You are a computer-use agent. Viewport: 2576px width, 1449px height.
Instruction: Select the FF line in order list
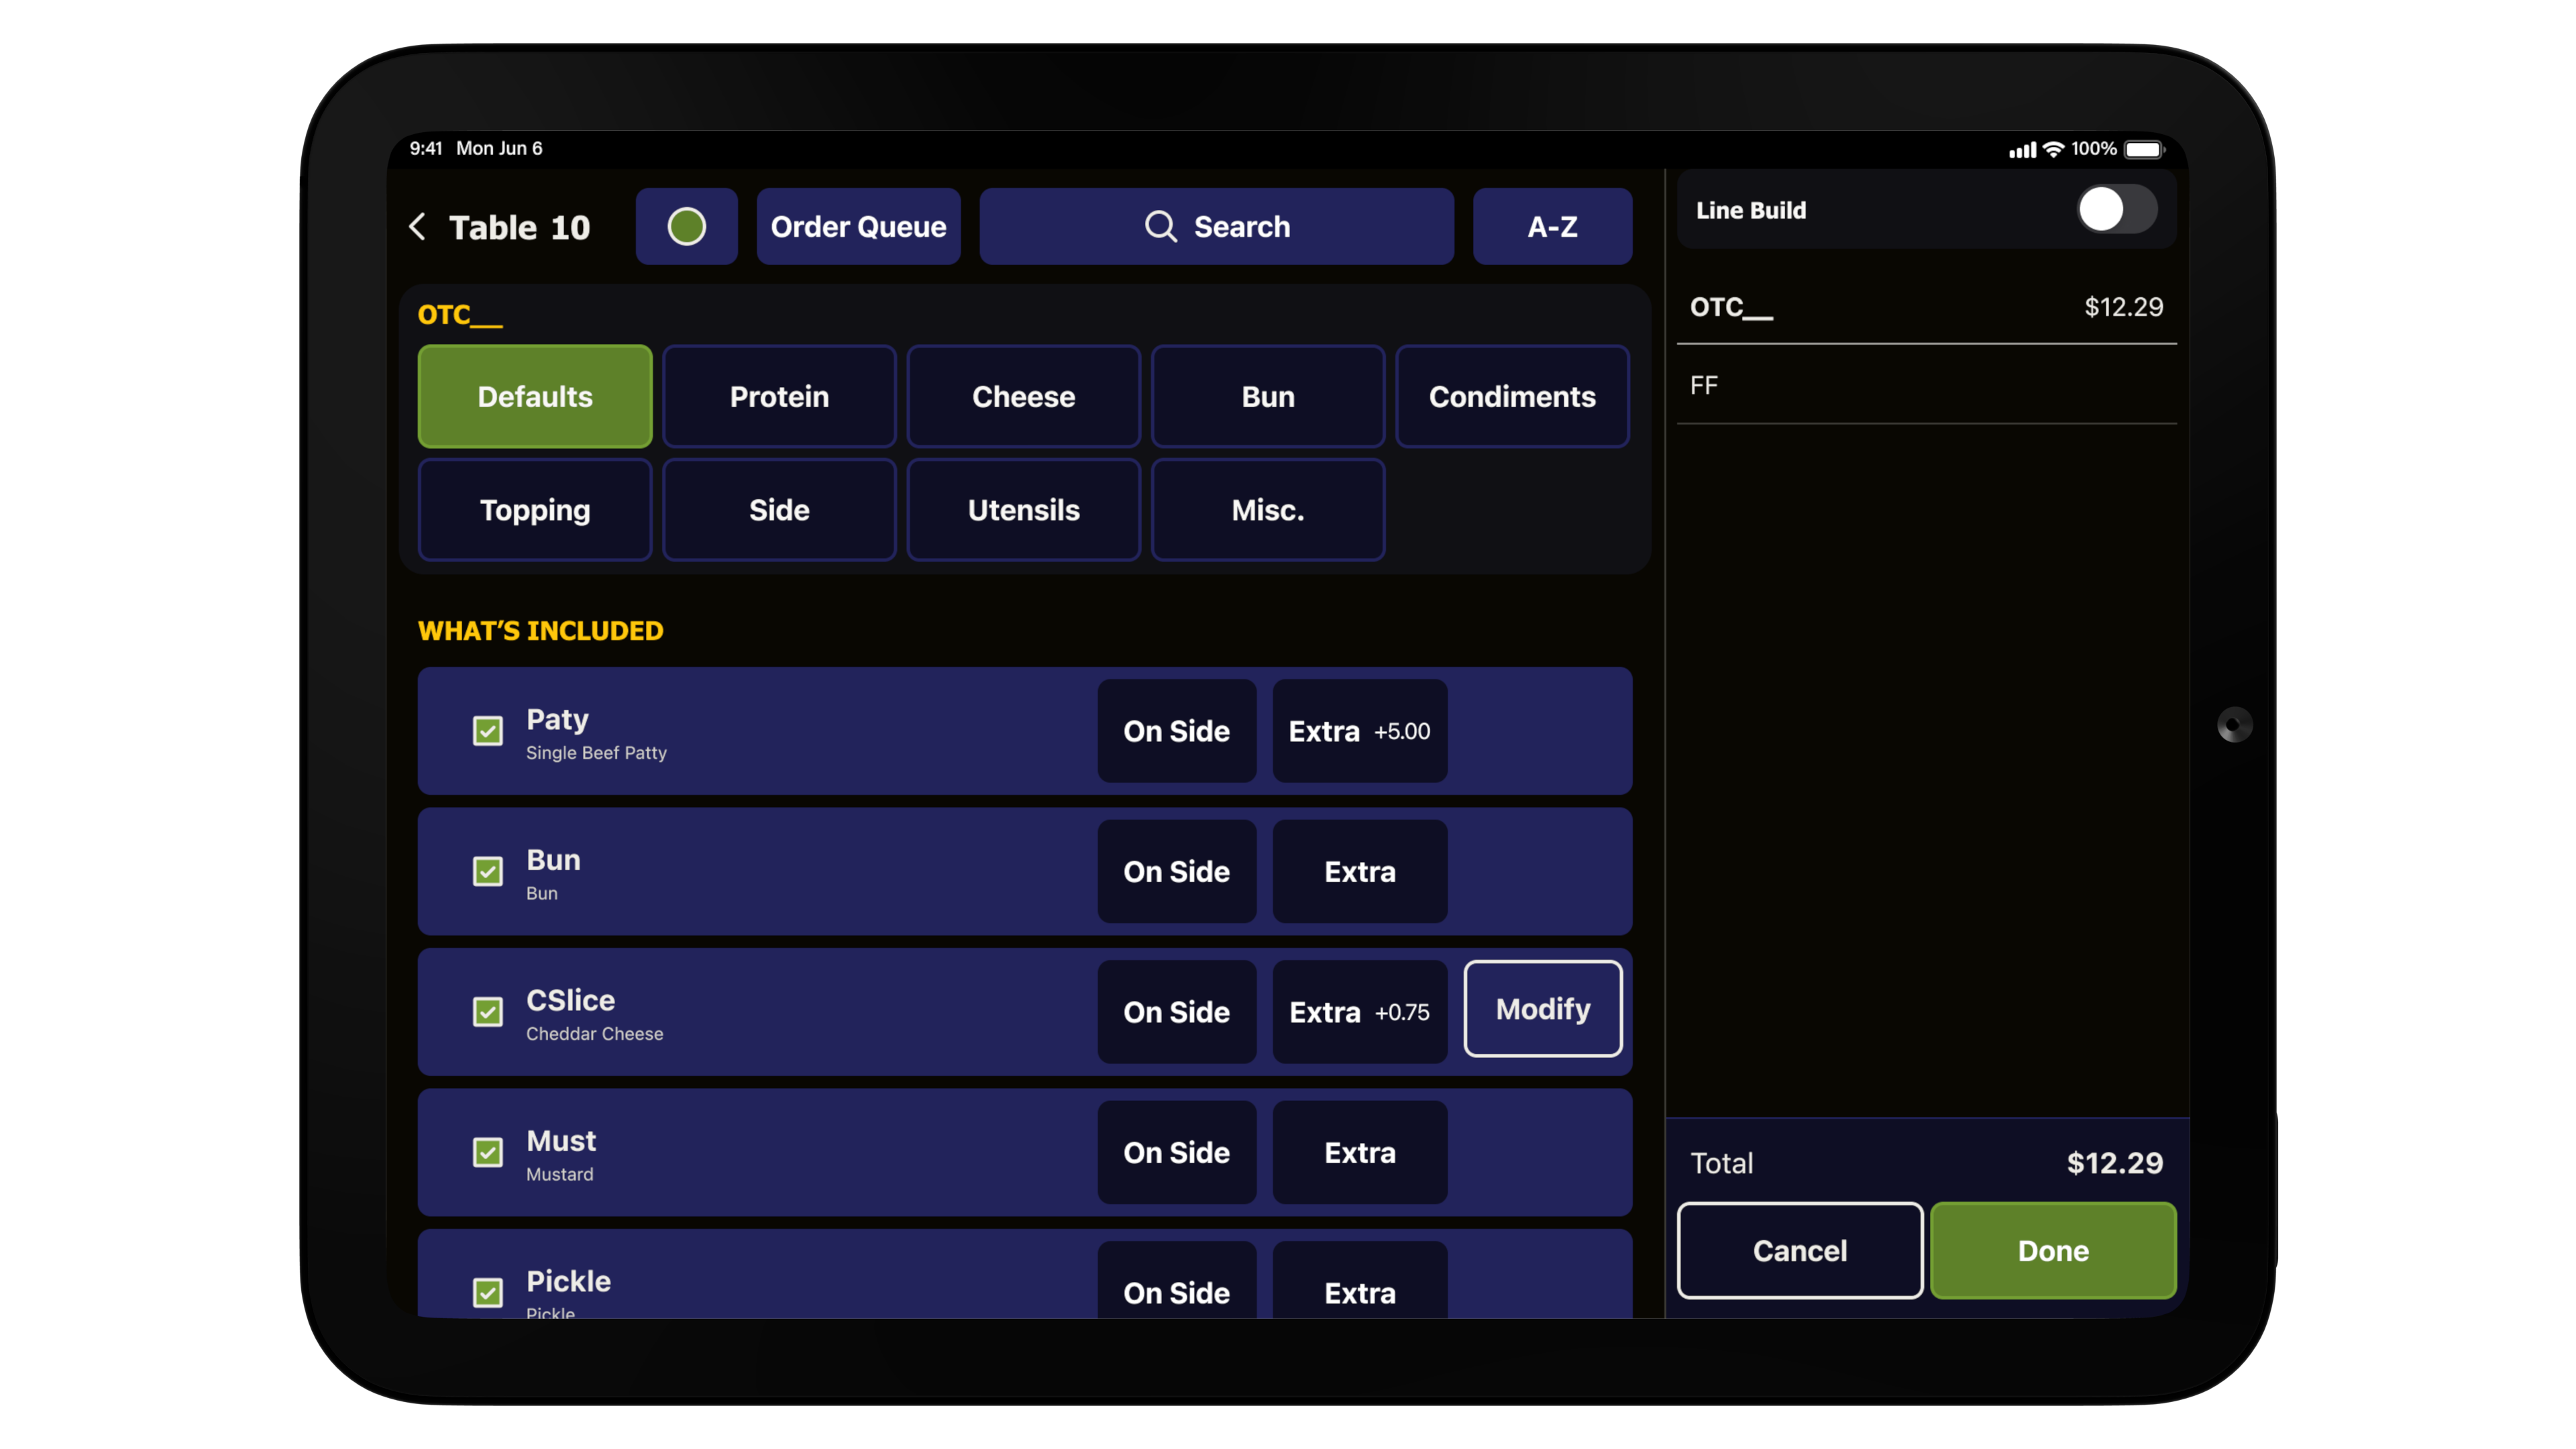1926,385
